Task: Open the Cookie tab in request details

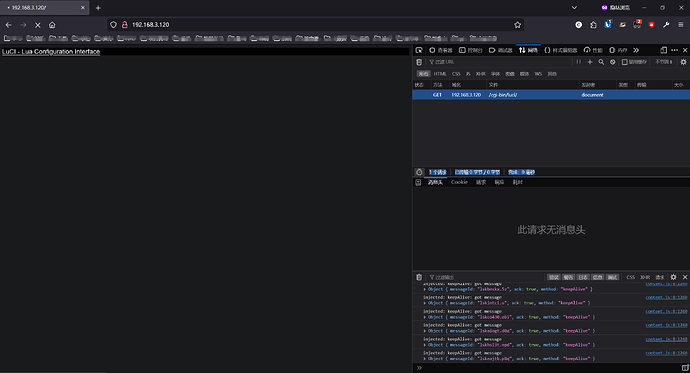Action: 459,182
